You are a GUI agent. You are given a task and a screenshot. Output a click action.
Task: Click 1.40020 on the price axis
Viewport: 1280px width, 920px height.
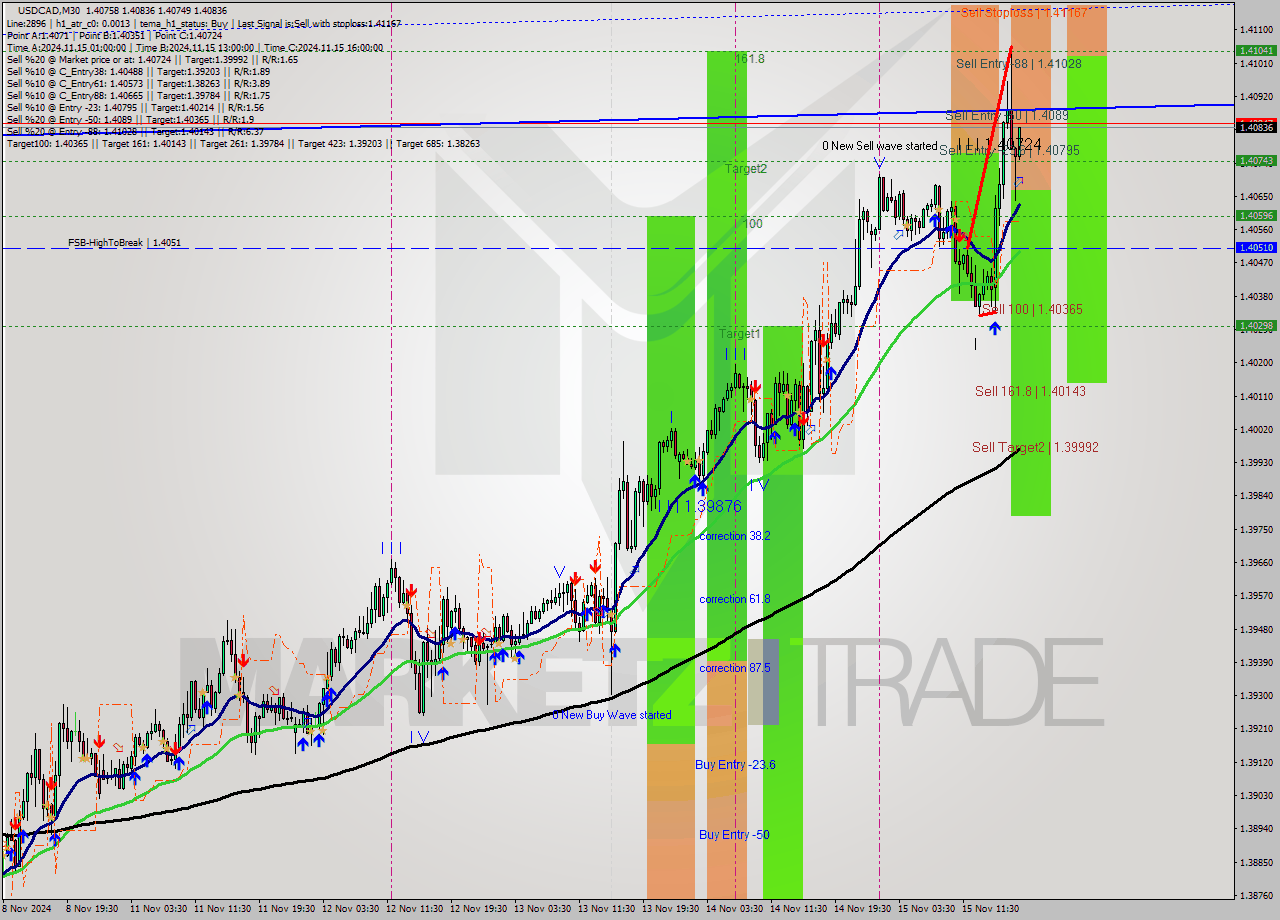1256,429
